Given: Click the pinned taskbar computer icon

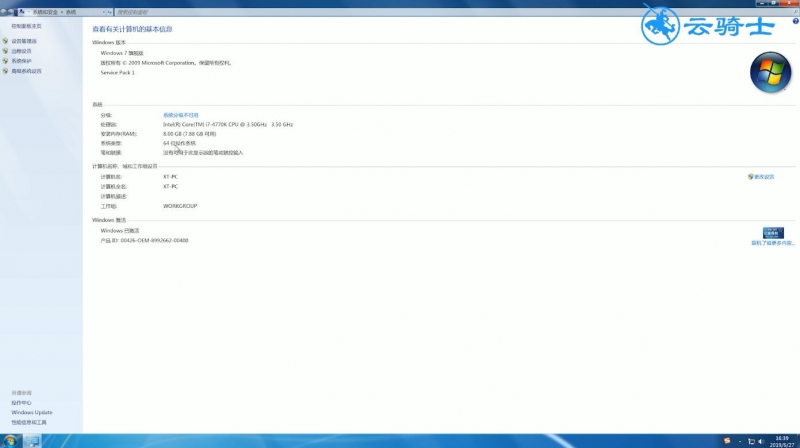Looking at the screenshot, I should (x=32, y=441).
